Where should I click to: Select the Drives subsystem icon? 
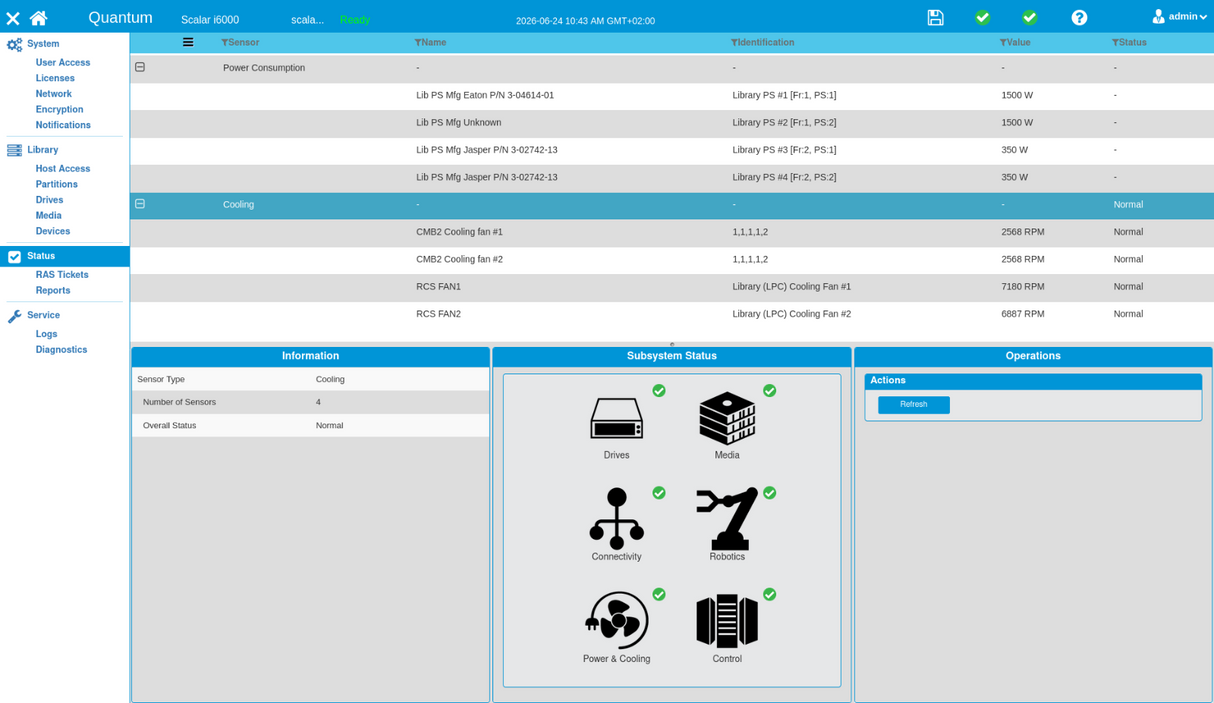click(x=617, y=418)
